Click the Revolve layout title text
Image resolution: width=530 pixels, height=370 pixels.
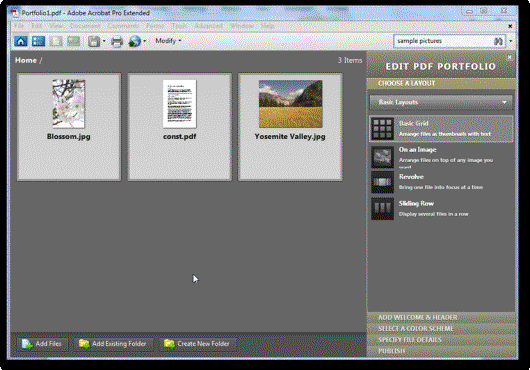[x=411, y=177]
